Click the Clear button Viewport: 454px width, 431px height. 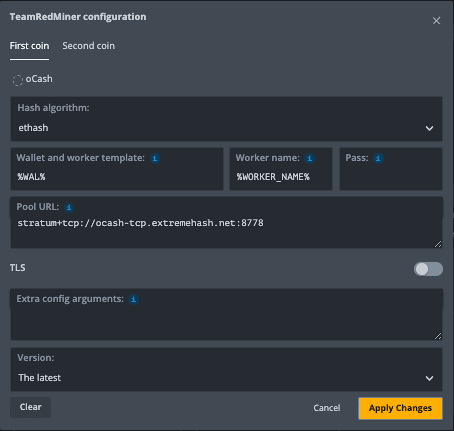[30, 407]
